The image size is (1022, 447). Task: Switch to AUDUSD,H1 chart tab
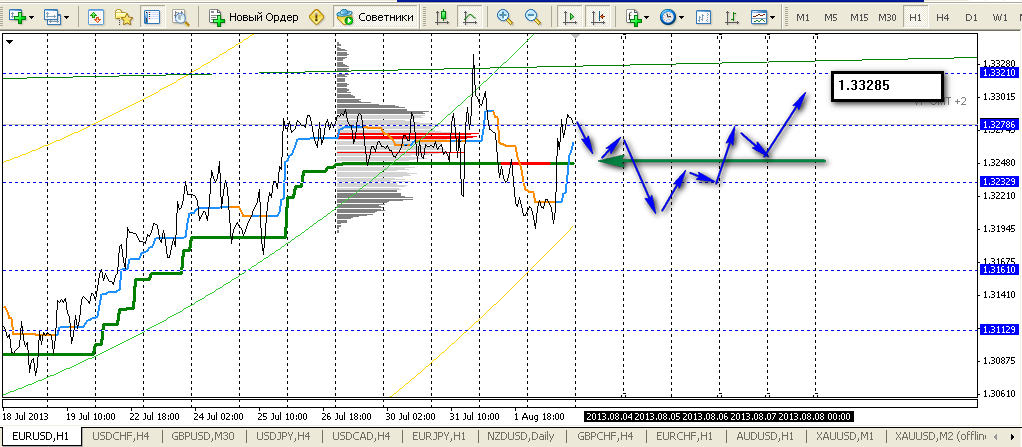pos(765,435)
